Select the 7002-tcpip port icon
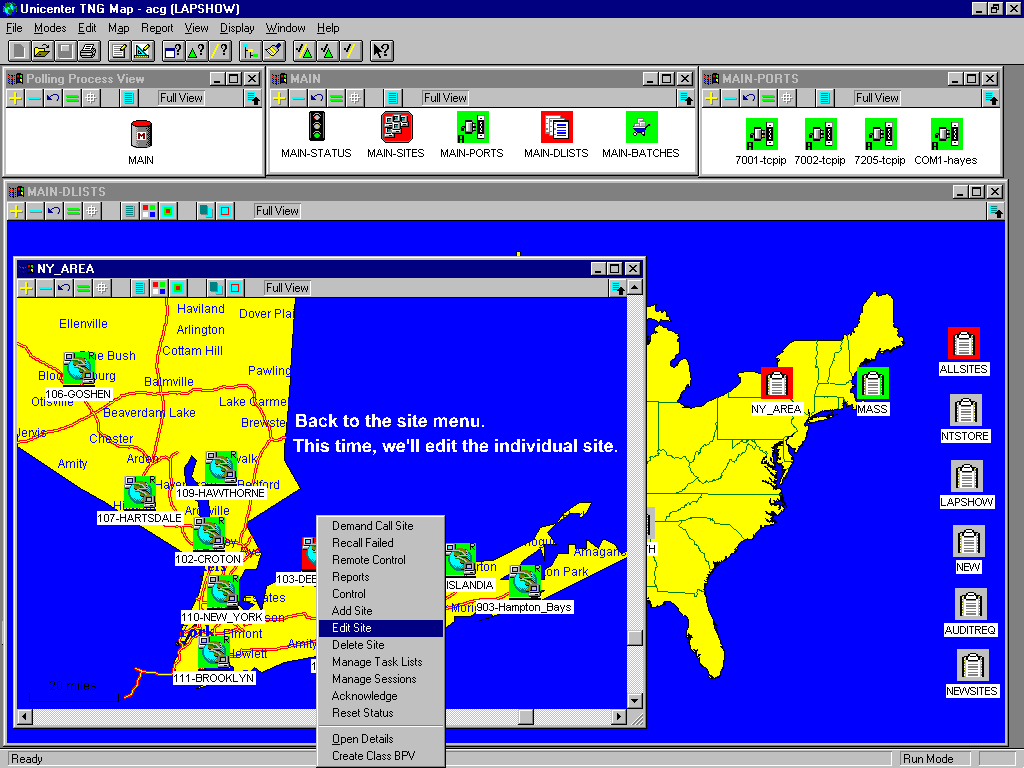 pyautogui.click(x=820, y=134)
